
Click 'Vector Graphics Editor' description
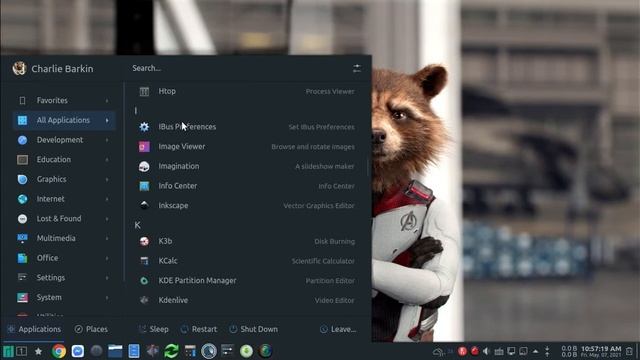click(319, 206)
